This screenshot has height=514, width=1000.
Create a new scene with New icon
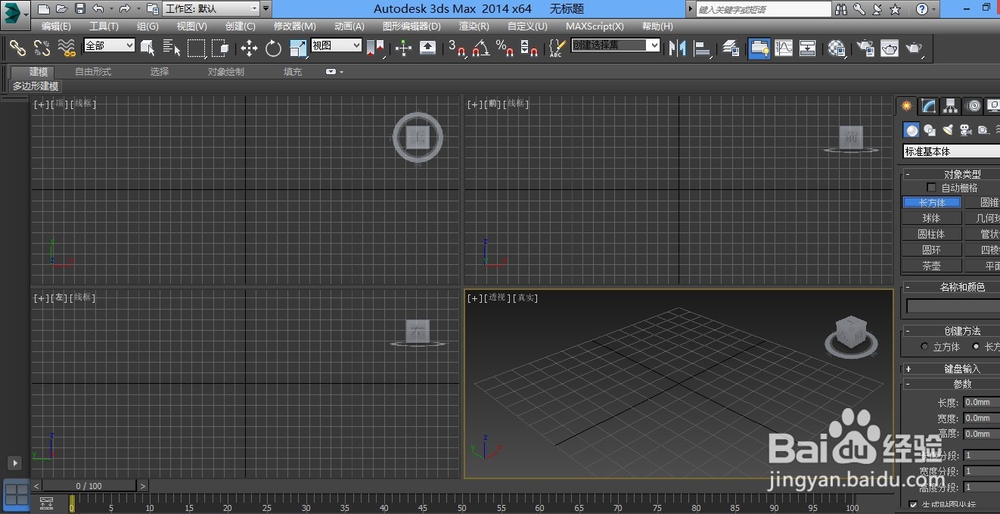[43, 9]
